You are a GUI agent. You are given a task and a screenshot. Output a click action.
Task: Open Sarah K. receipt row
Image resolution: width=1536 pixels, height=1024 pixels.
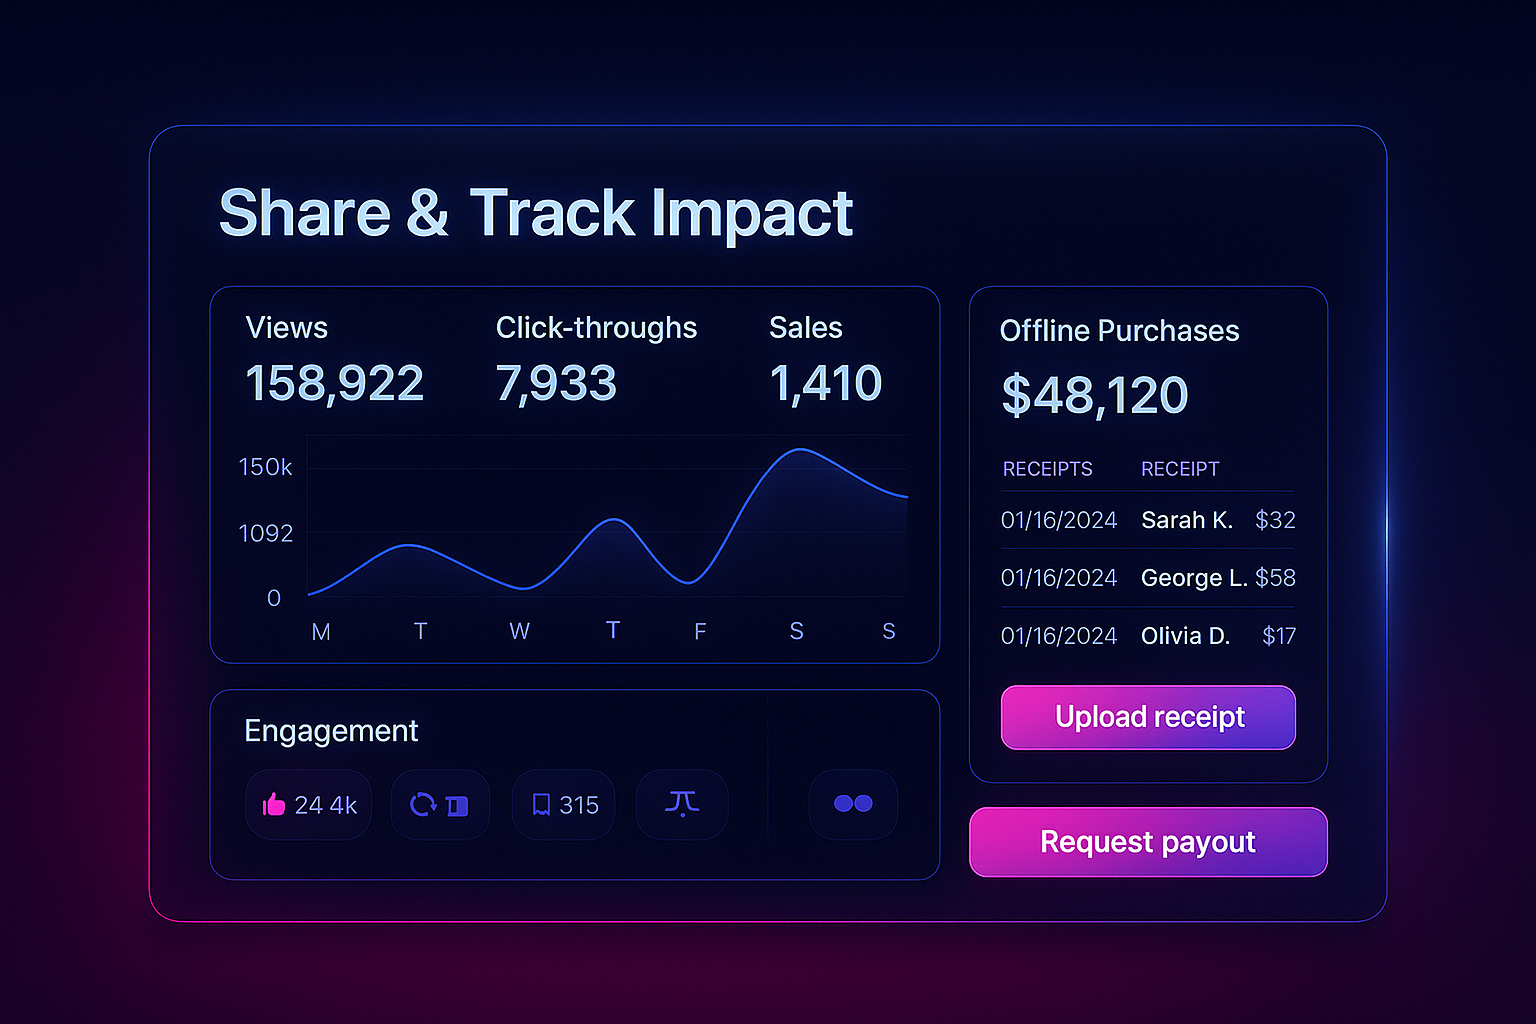[1148, 520]
